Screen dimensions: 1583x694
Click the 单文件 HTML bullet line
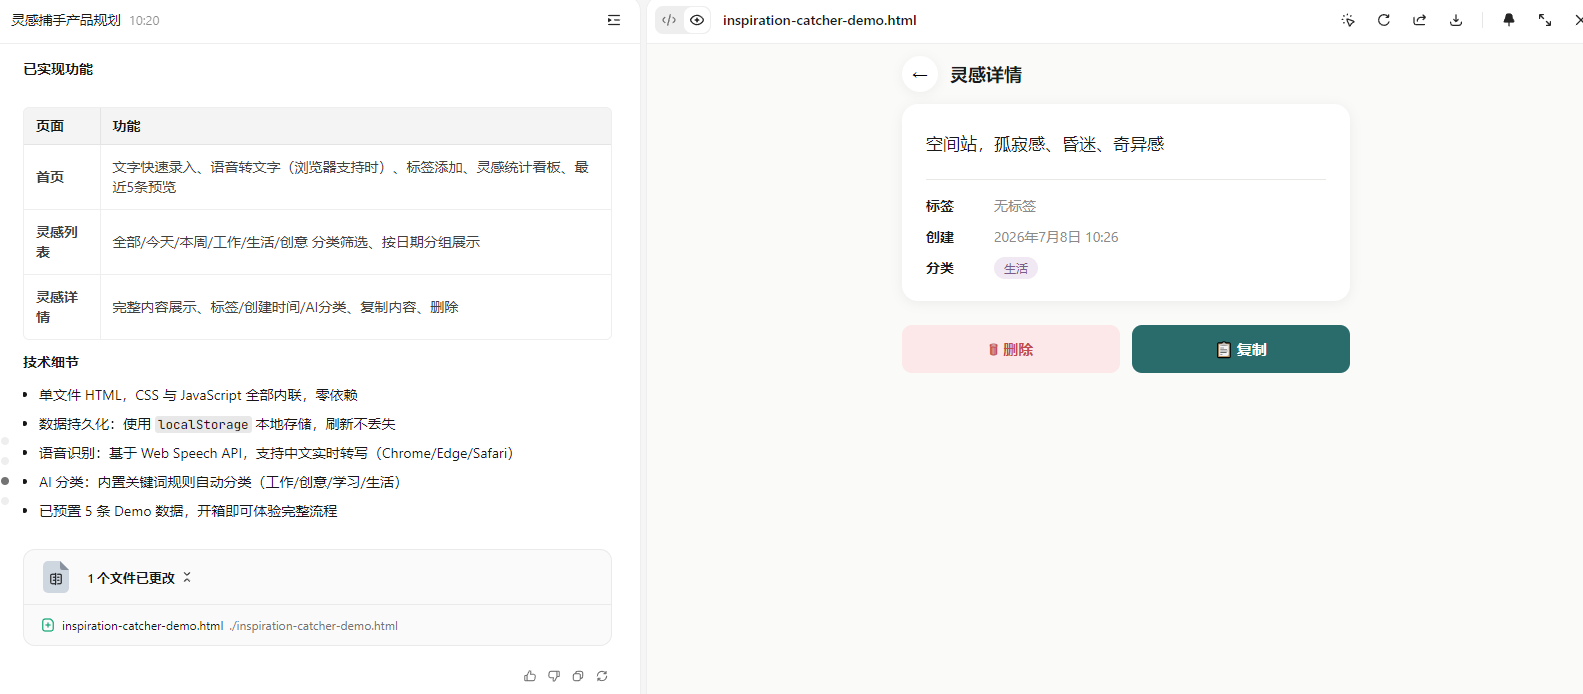pyautogui.click(x=198, y=395)
